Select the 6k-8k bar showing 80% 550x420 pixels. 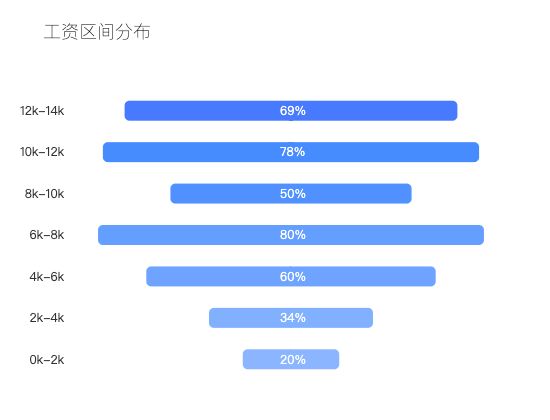click(291, 235)
